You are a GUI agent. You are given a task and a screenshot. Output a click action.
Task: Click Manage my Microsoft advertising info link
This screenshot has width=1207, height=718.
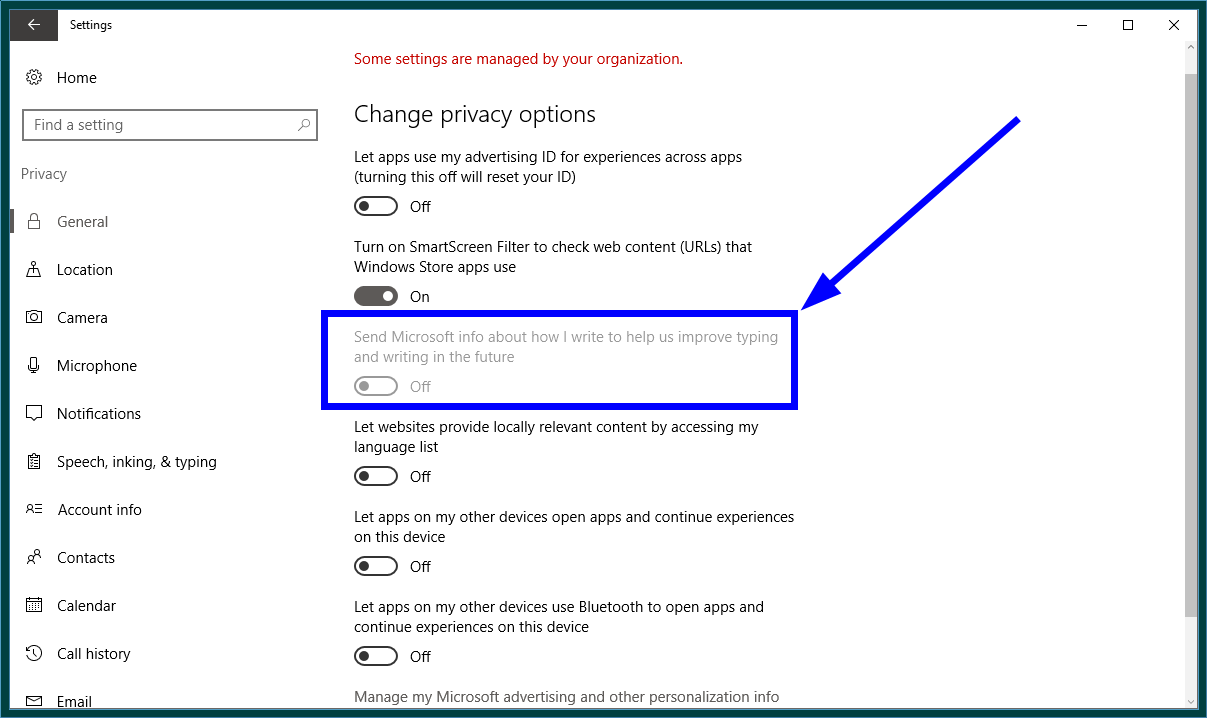[x=566, y=696]
